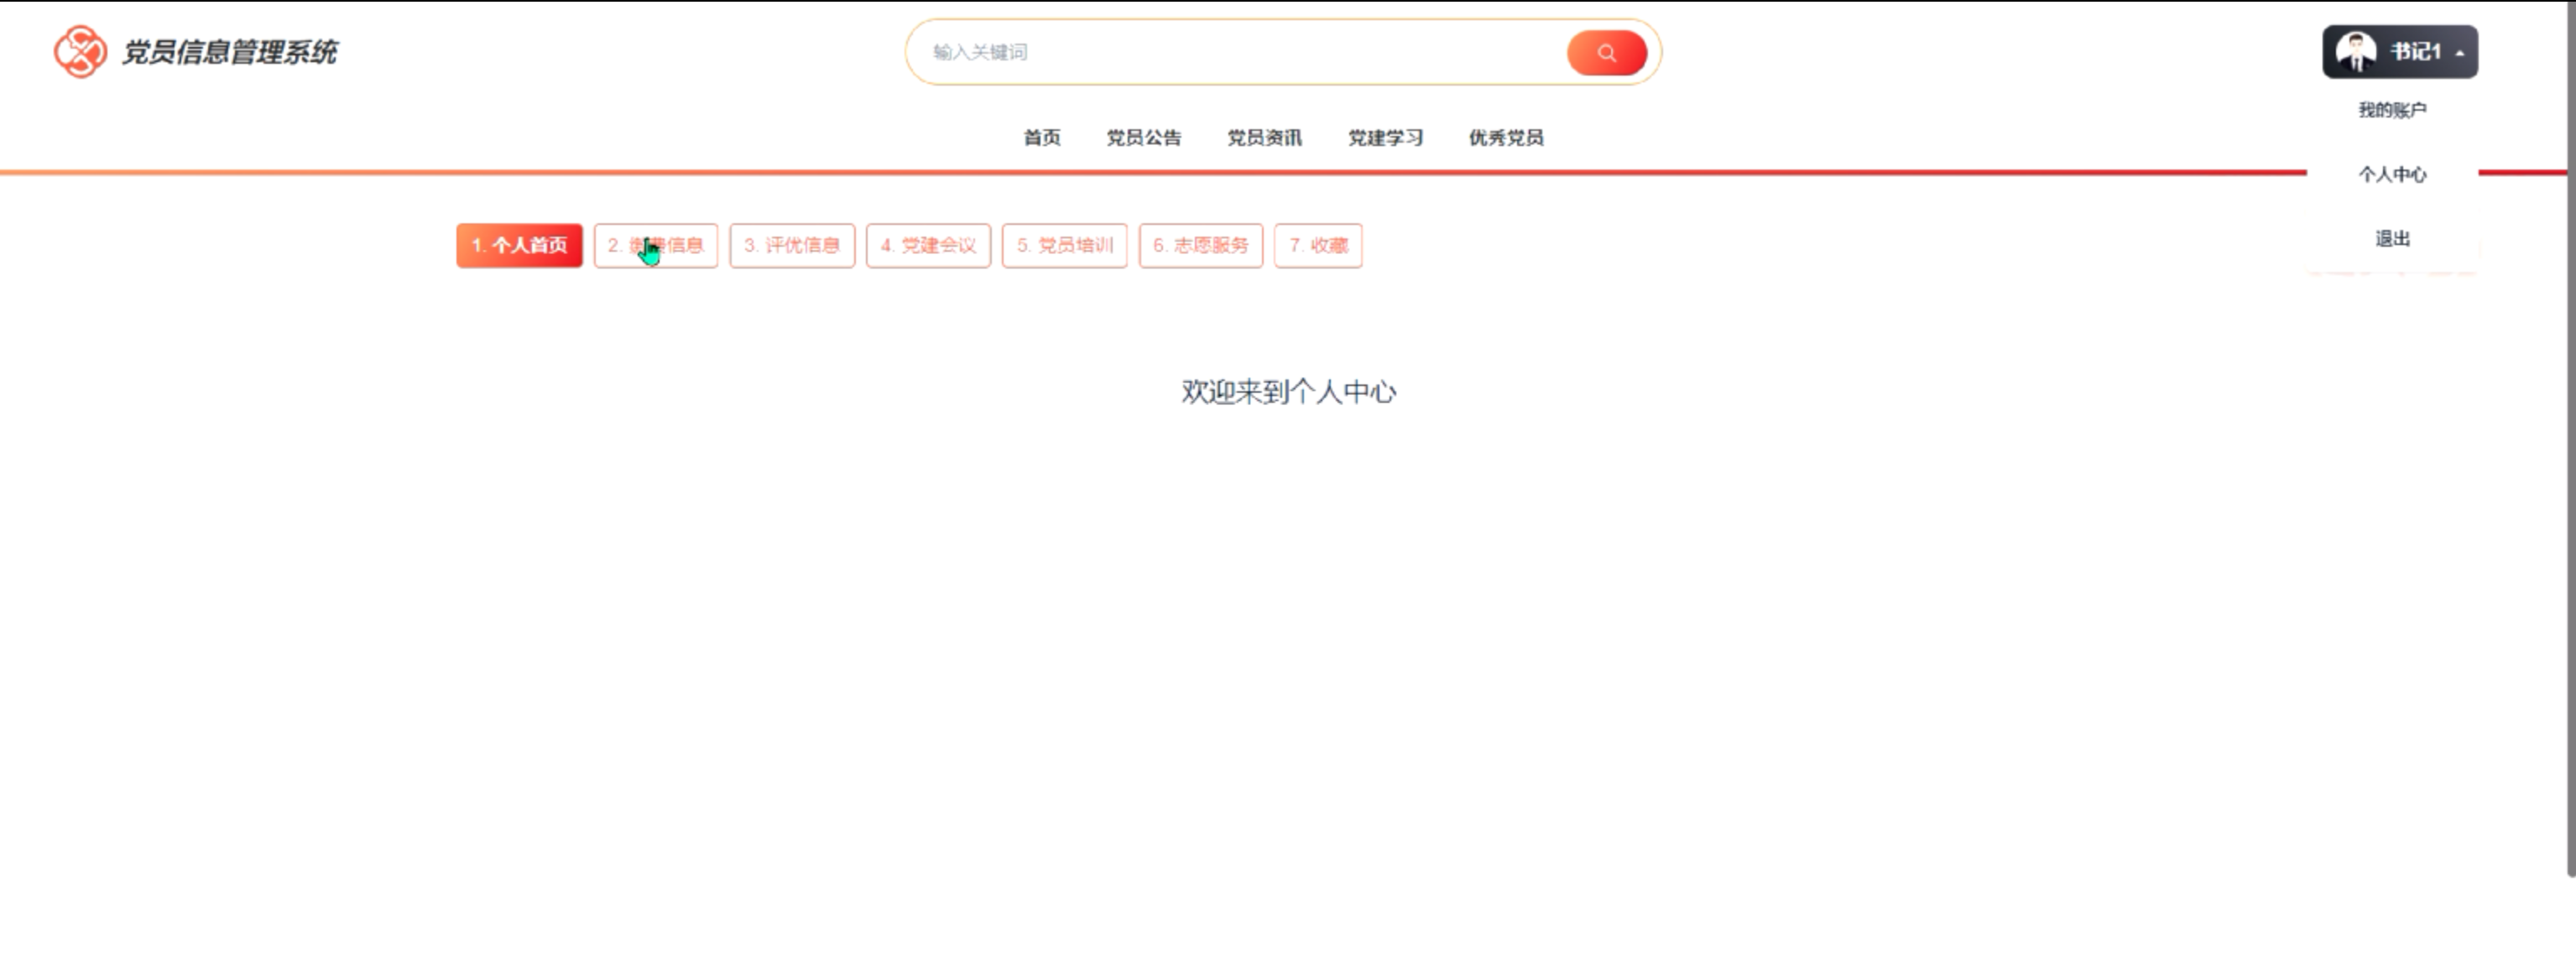
Task: Open 个人中心 from the user menu
Action: point(2392,175)
